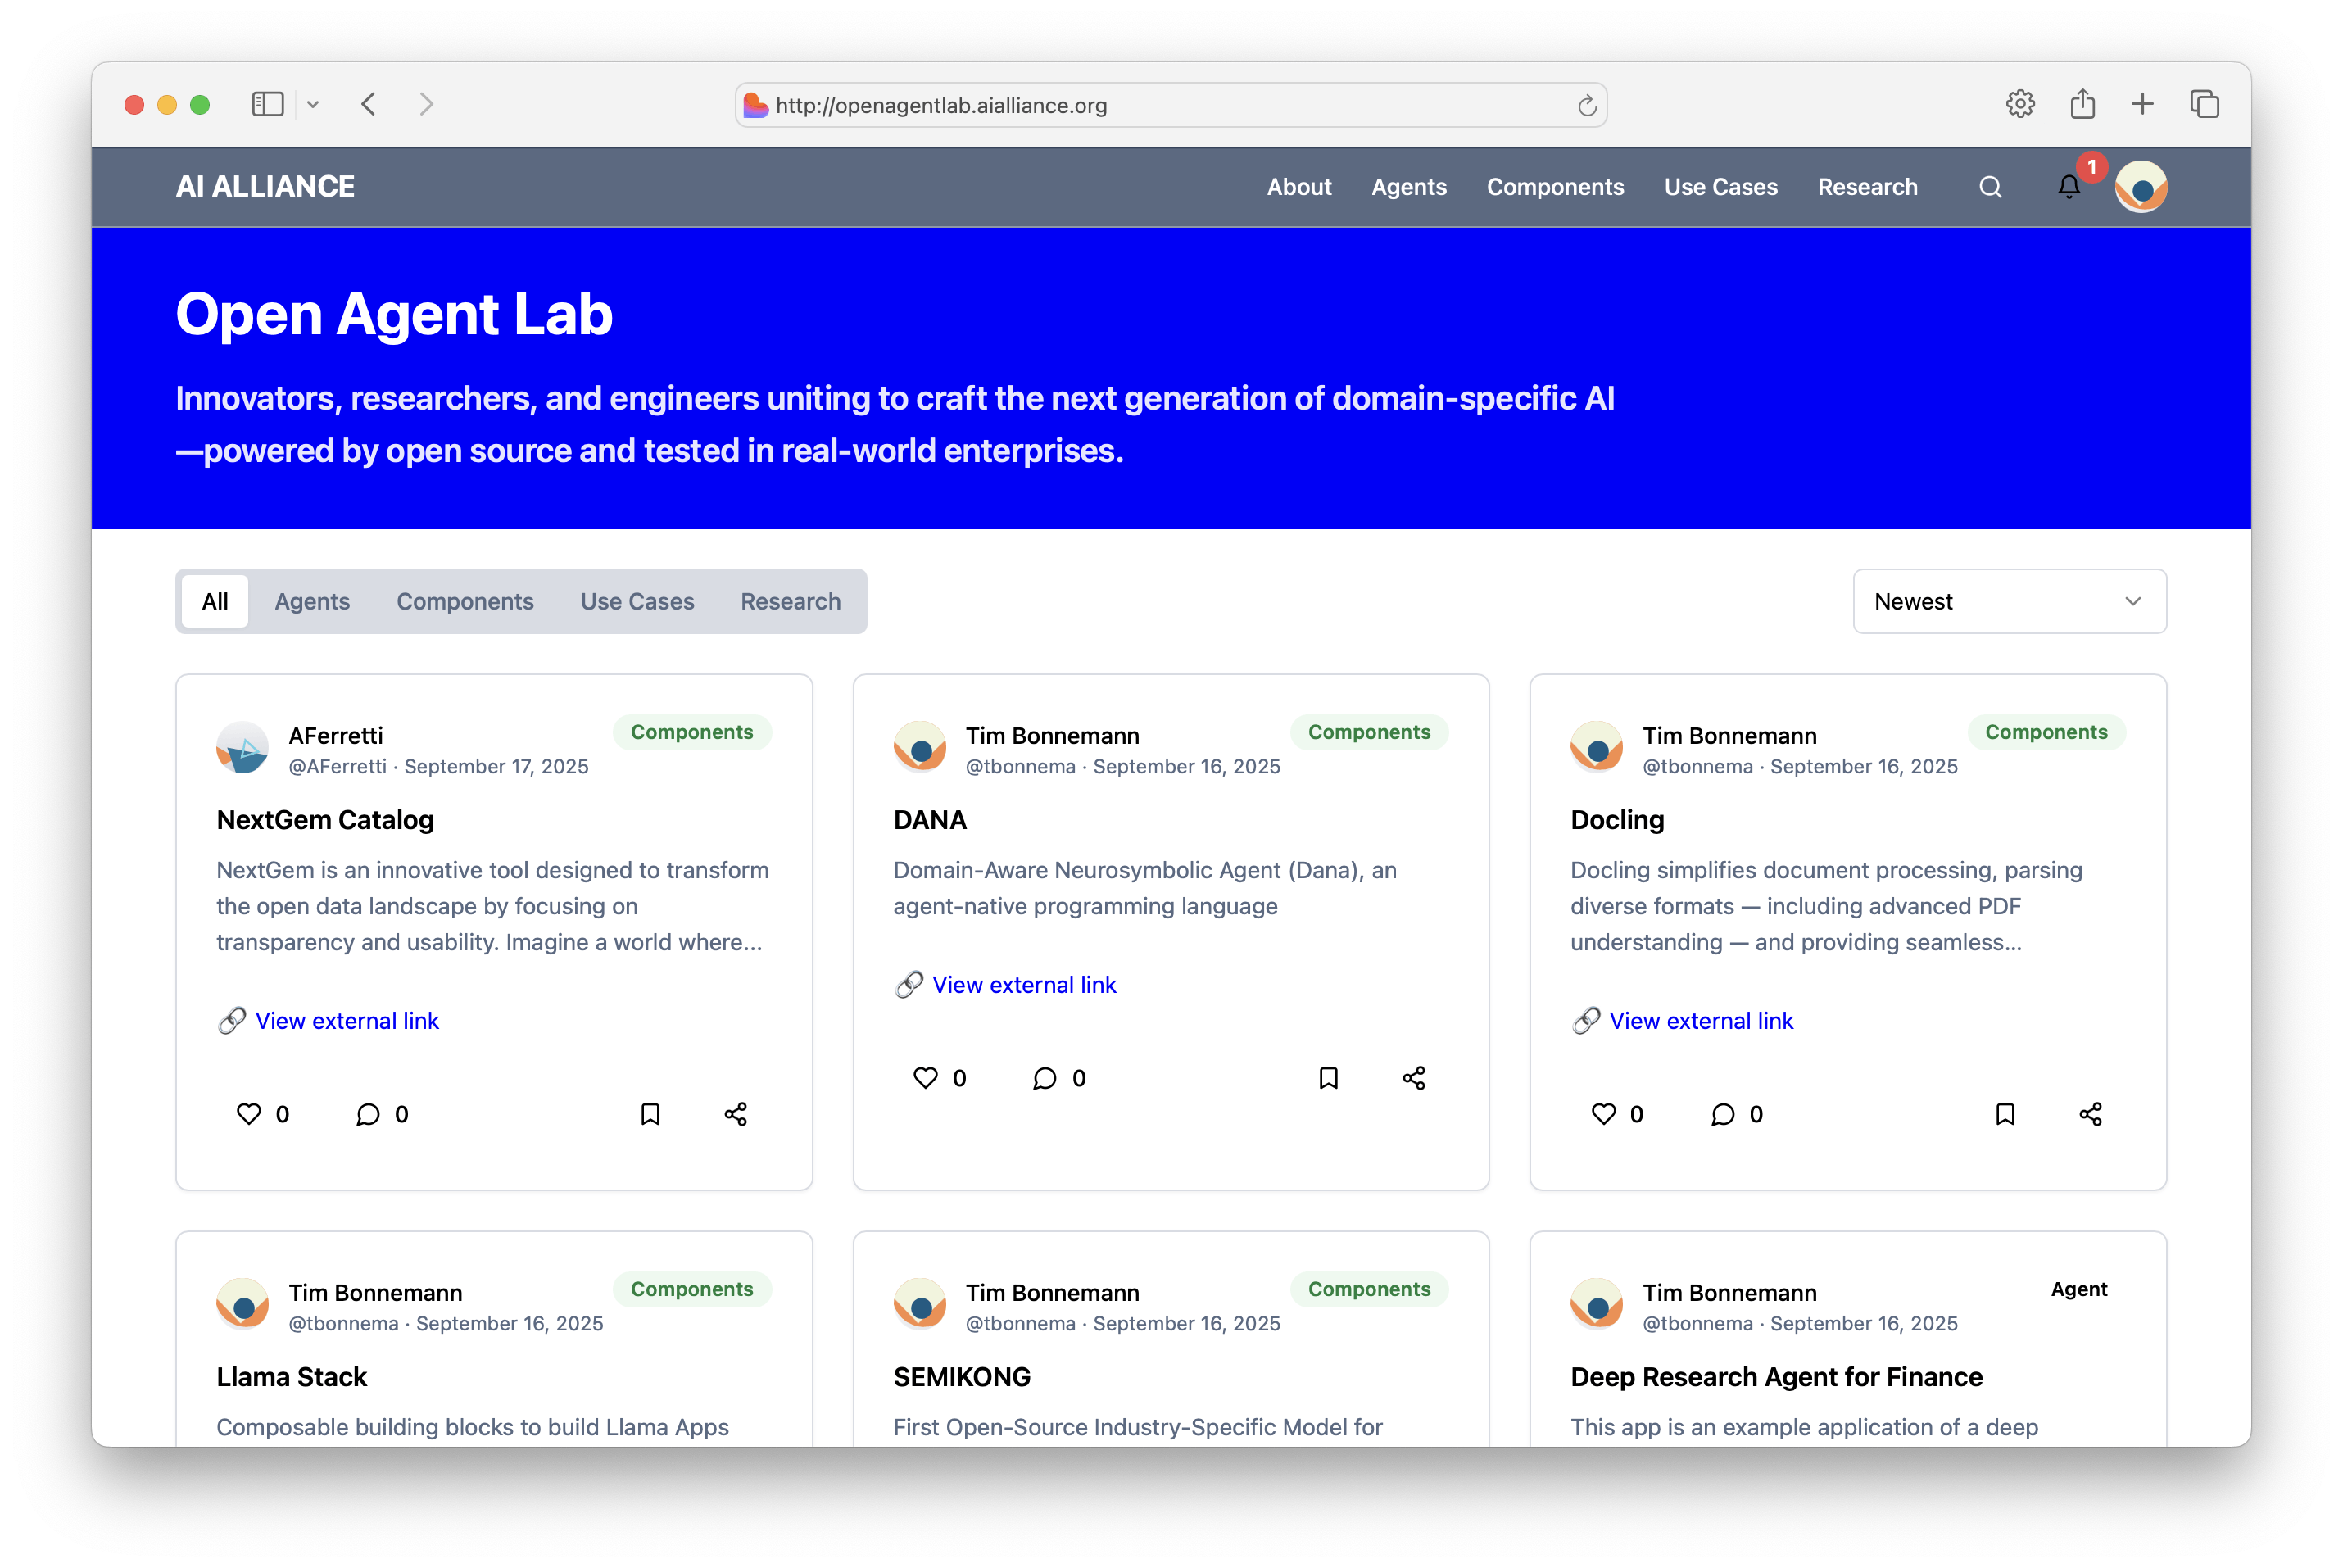Open DANA's View external link
This screenshot has height=1568, width=2343.
[1023, 985]
